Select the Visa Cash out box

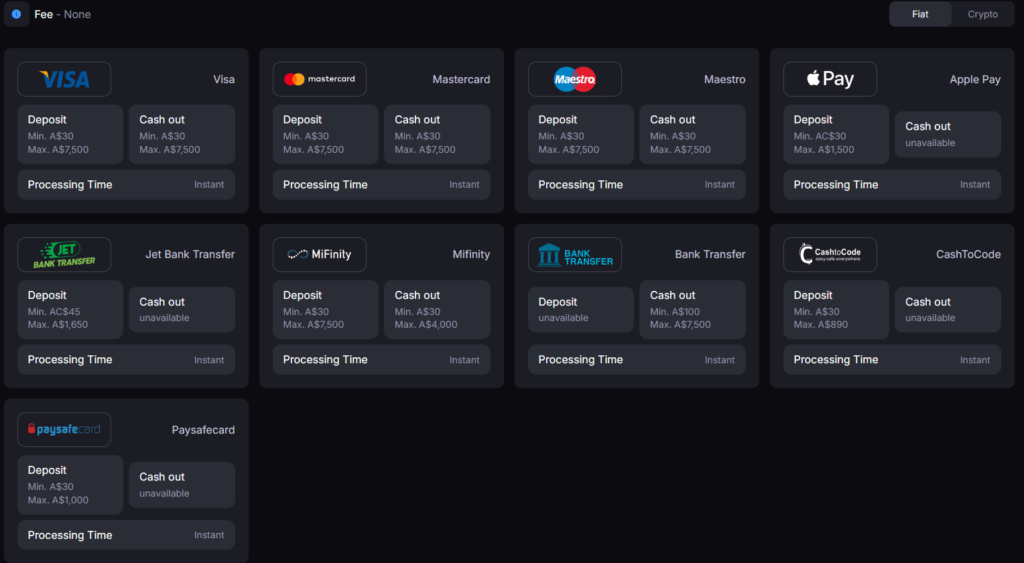182,134
